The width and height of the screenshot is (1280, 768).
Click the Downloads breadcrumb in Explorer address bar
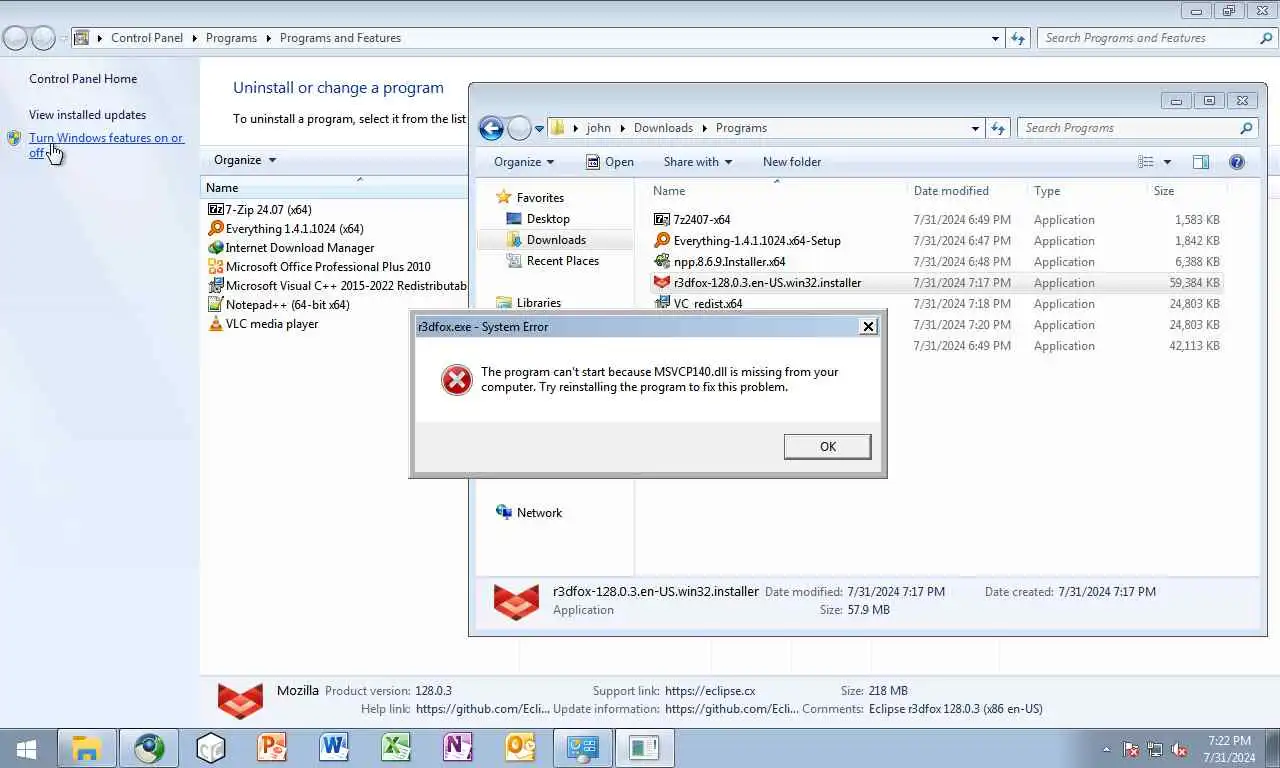[663, 128]
